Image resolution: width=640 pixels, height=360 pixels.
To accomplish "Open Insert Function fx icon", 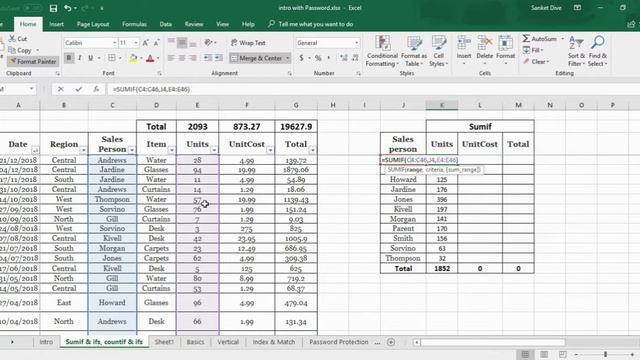I will pyautogui.click(x=96, y=89).
